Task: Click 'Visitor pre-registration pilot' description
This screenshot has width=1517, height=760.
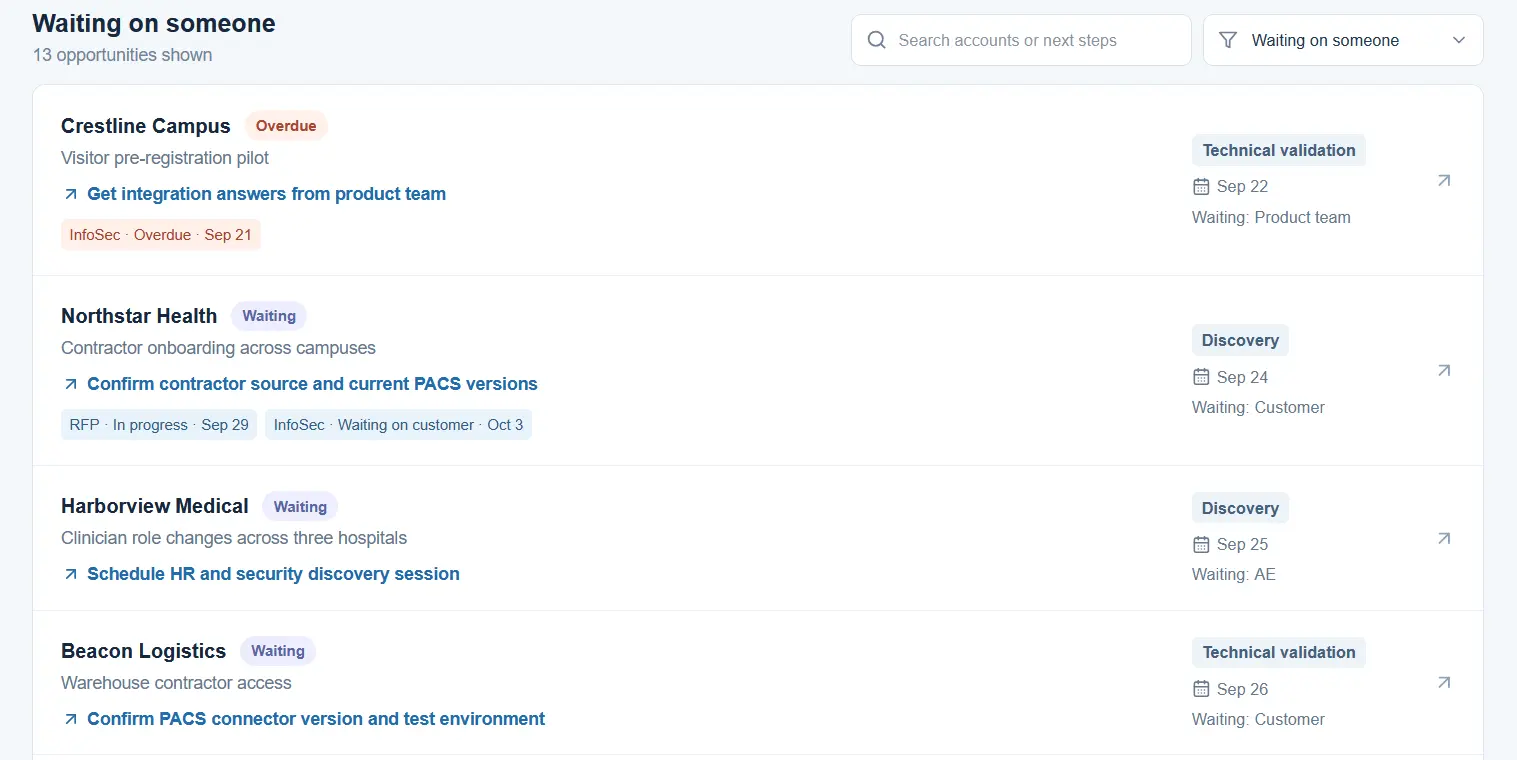Action: click(165, 158)
